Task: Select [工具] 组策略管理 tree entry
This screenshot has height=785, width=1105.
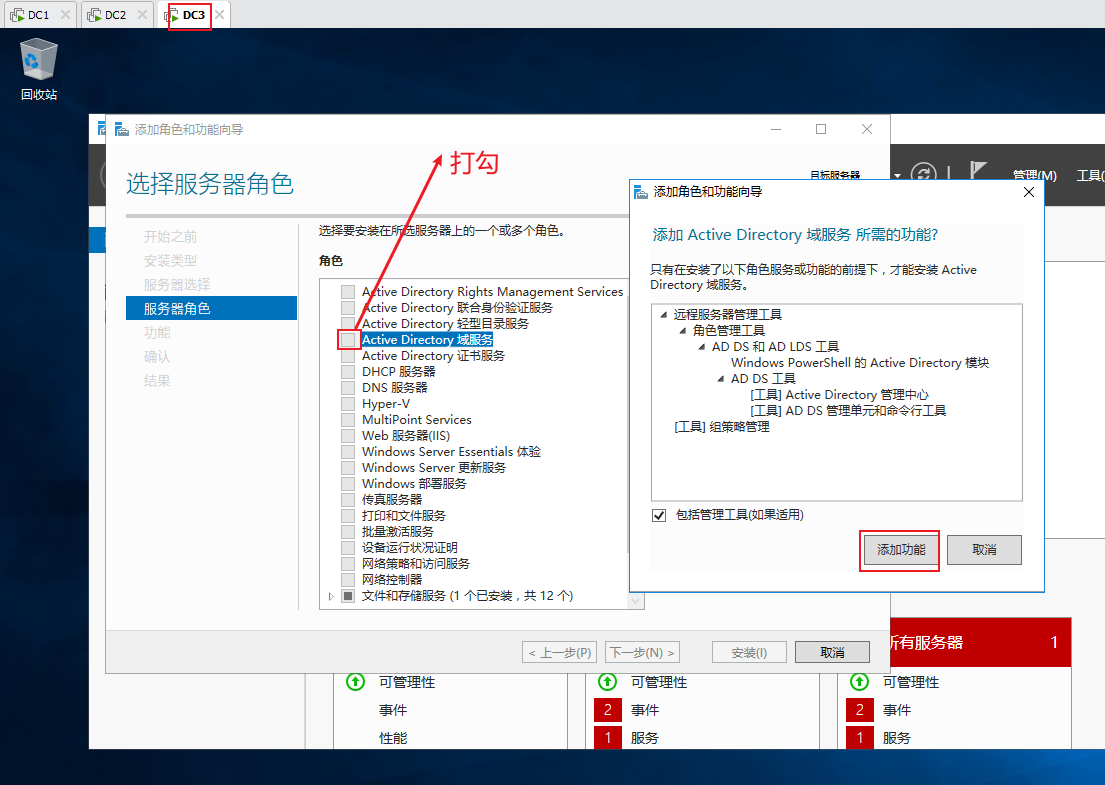Action: [722, 427]
